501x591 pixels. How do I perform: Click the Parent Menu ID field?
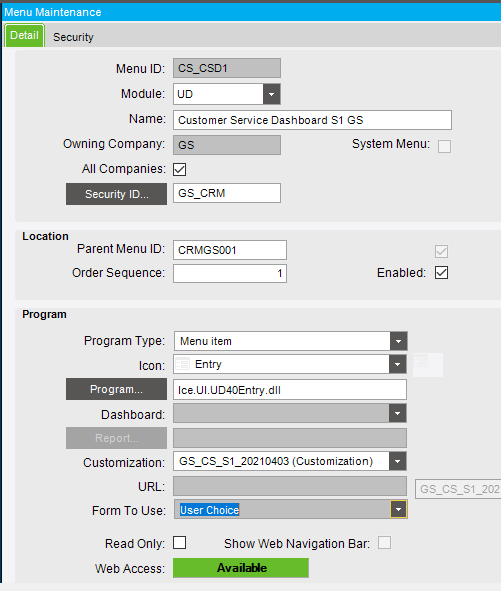click(x=230, y=250)
